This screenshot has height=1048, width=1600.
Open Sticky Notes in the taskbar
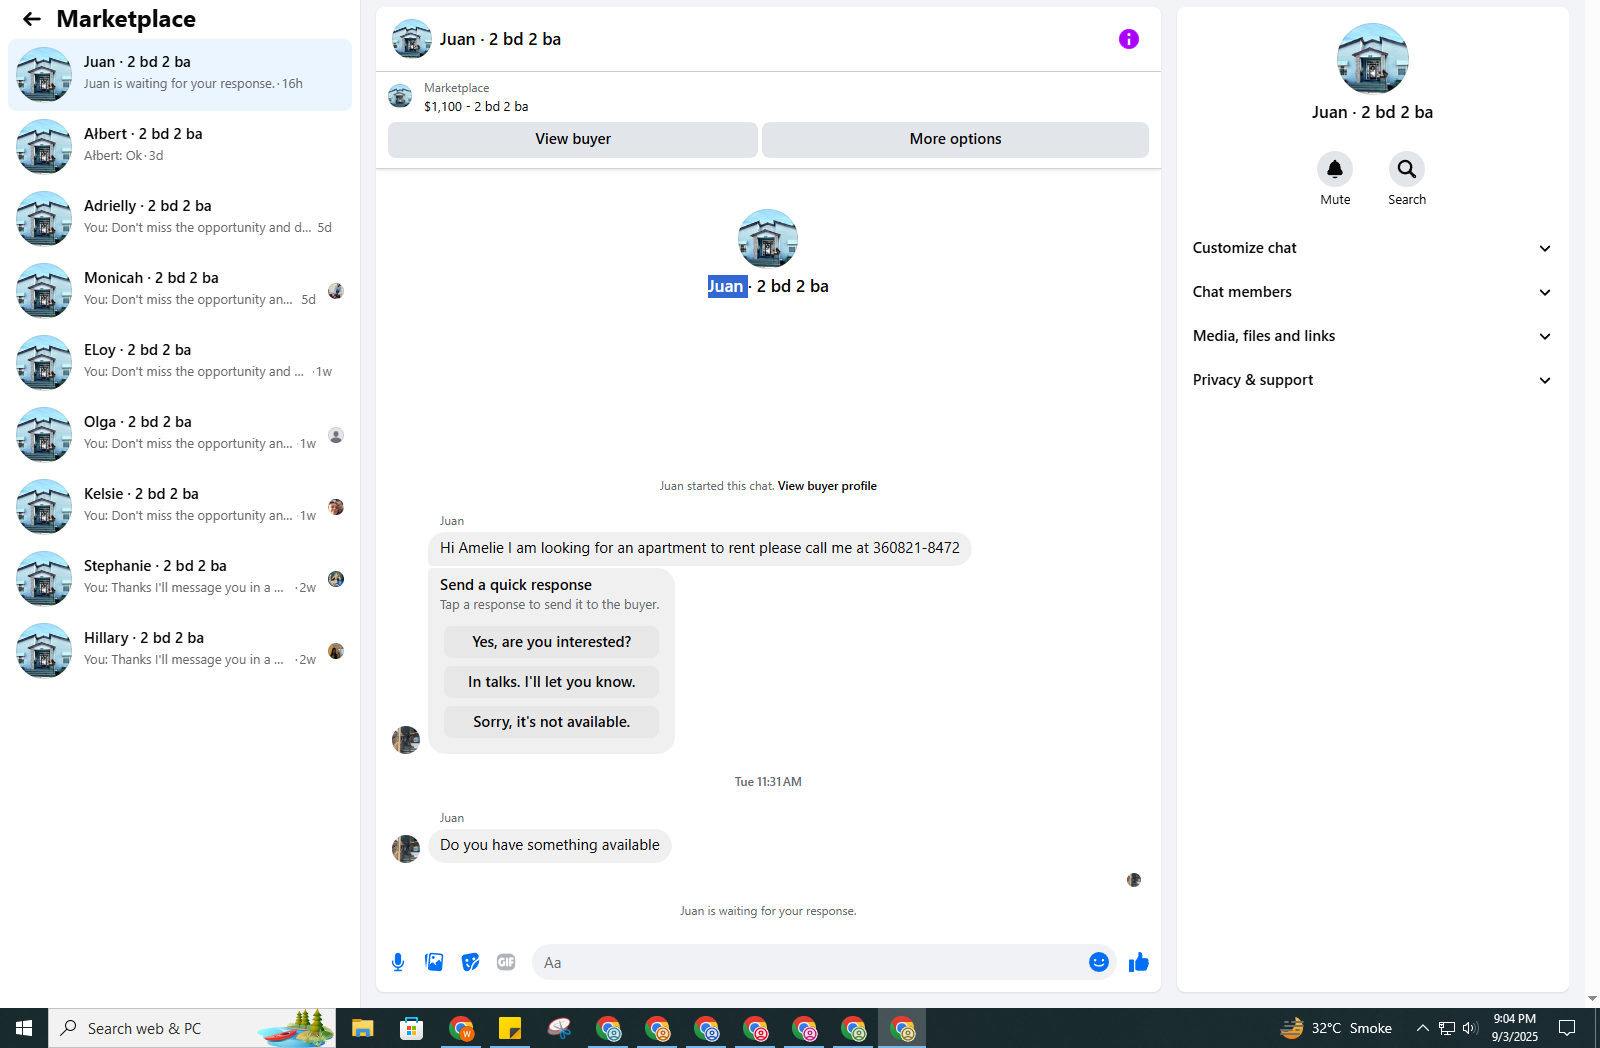[x=510, y=1028]
